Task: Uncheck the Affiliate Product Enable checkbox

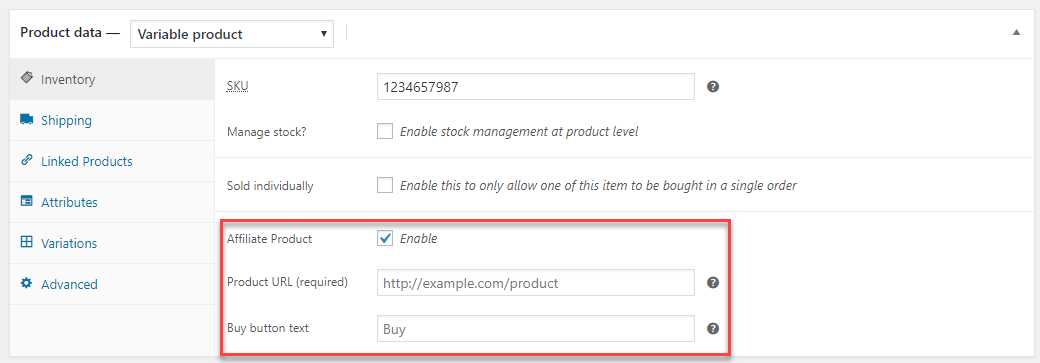Action: click(385, 239)
